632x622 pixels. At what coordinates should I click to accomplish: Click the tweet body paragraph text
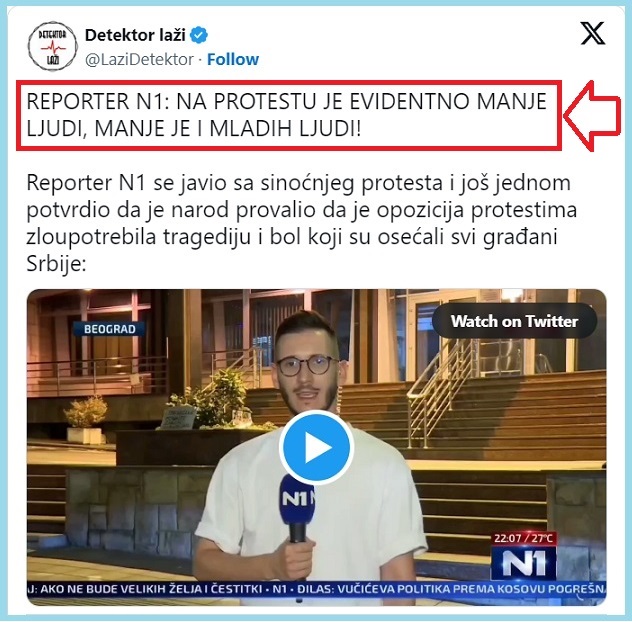(x=301, y=223)
